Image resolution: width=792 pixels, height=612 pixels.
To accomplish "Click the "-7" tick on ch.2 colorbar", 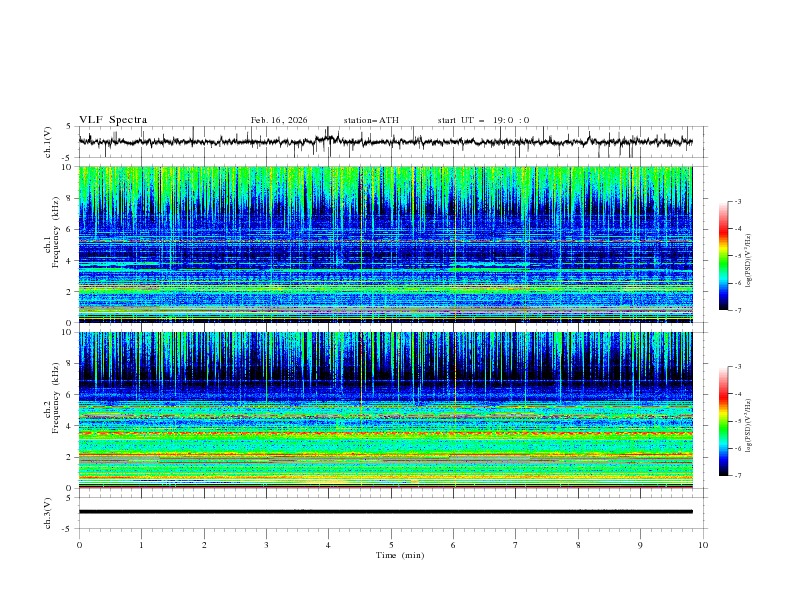I will (x=738, y=476).
